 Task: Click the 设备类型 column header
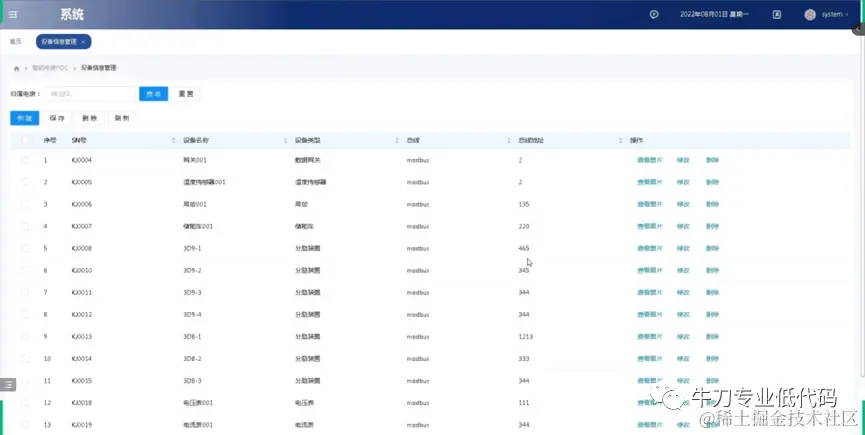point(307,141)
